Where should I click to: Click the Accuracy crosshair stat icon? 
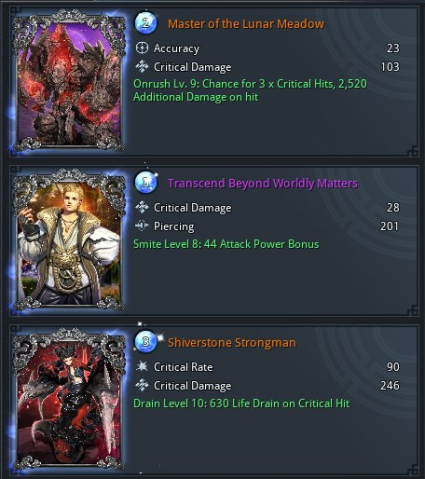click(142, 48)
